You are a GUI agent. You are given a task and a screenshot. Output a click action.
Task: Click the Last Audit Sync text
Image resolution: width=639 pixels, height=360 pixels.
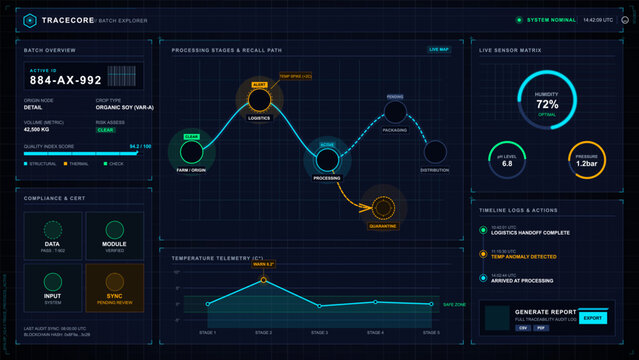(55, 329)
